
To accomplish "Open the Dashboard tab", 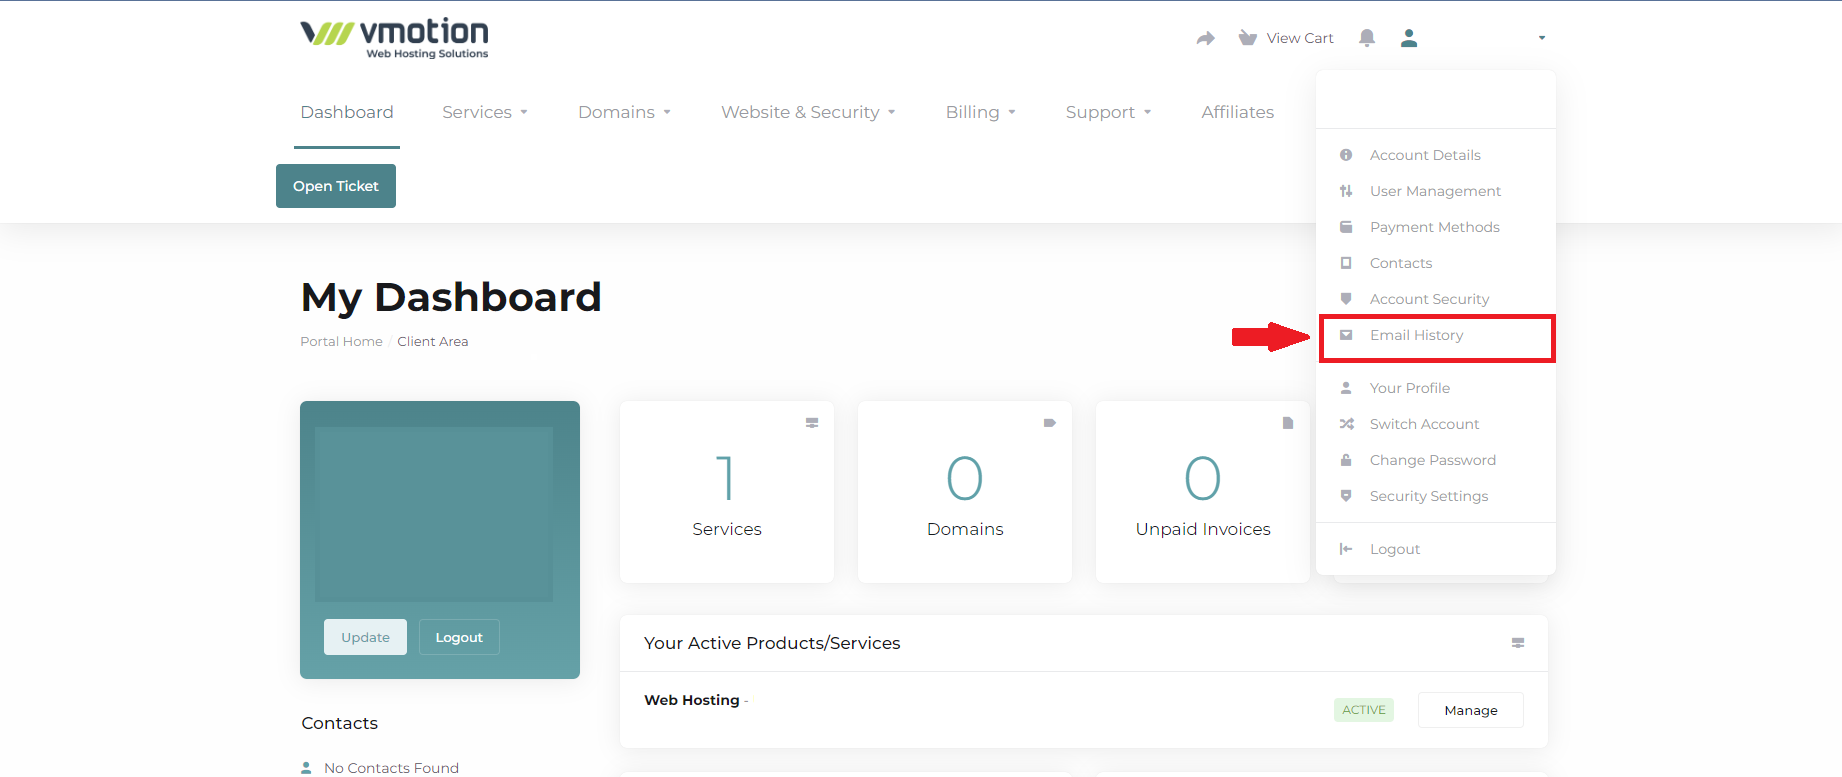I will pos(347,112).
